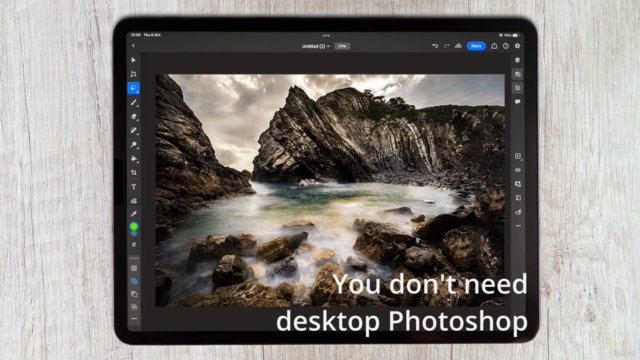Select the Eyedropper tool
This screenshot has height=360, width=640.
[x=133, y=213]
